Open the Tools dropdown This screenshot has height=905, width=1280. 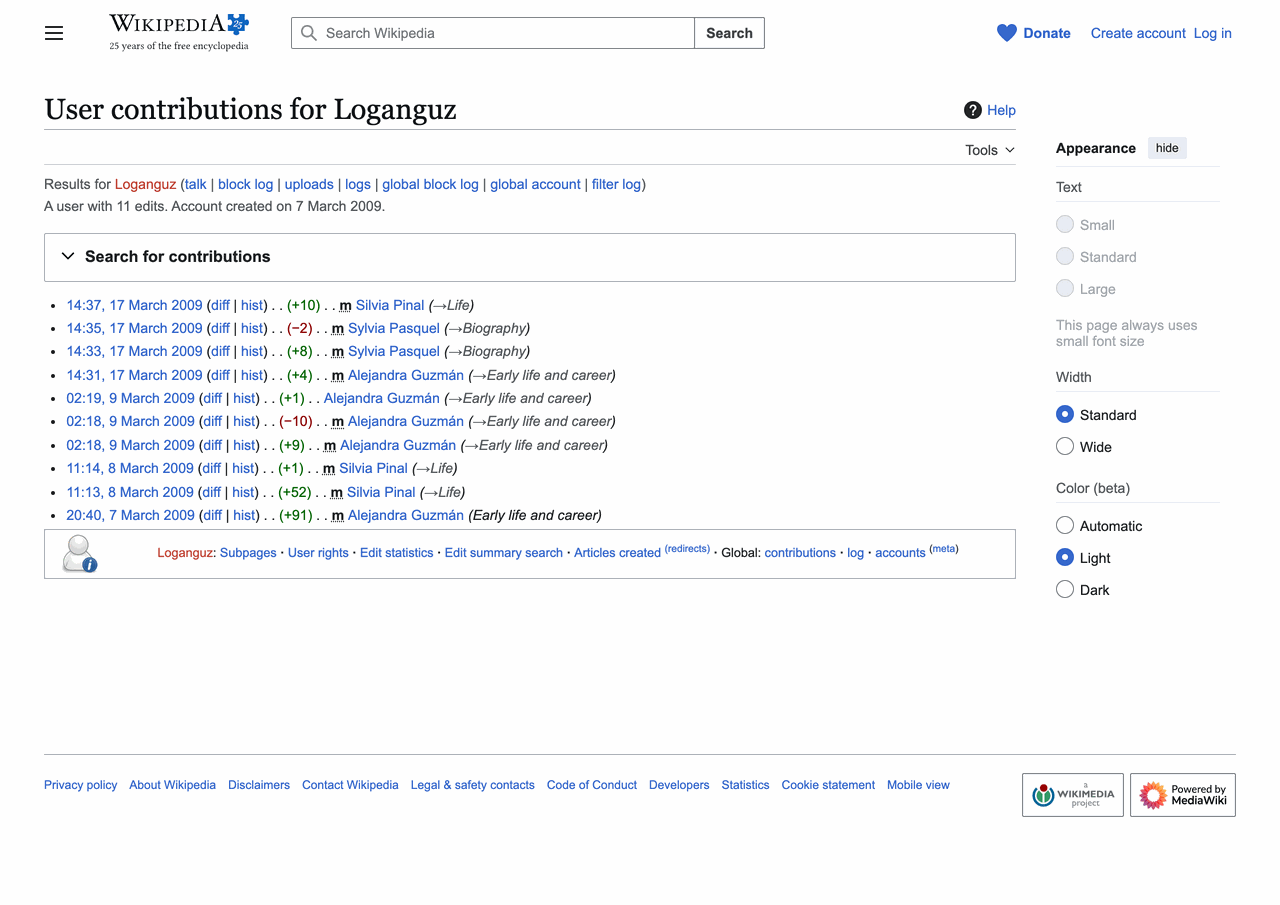point(987,149)
